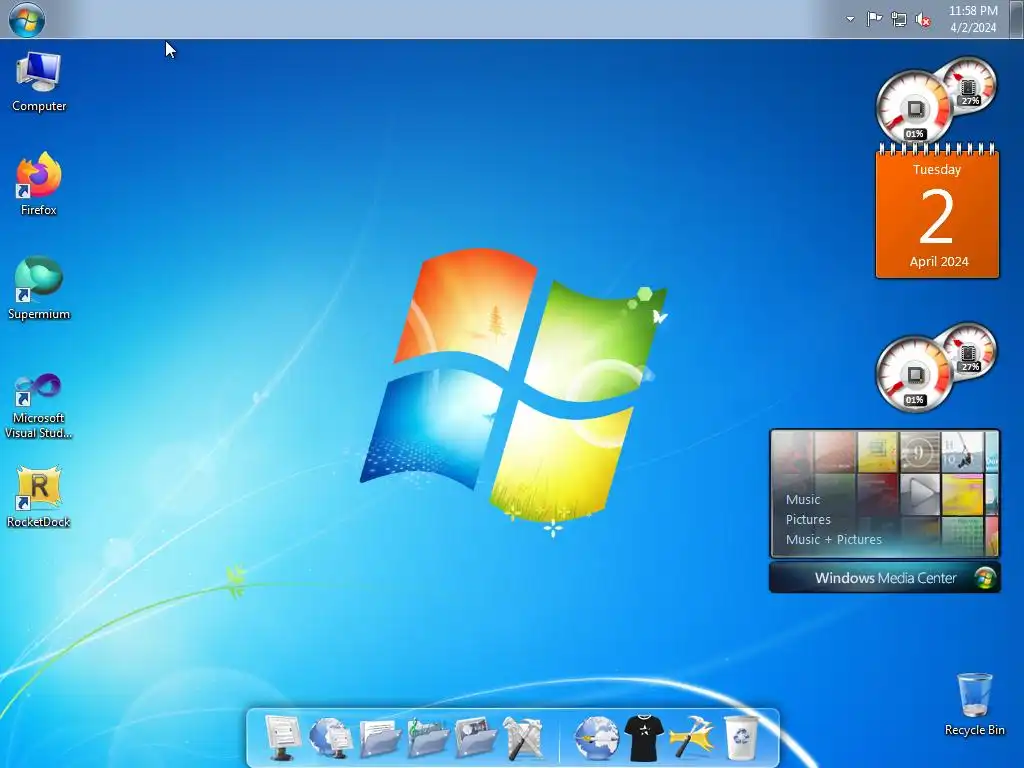Show hidden tray icons arrow
This screenshot has height=768, width=1024.
[x=850, y=19]
